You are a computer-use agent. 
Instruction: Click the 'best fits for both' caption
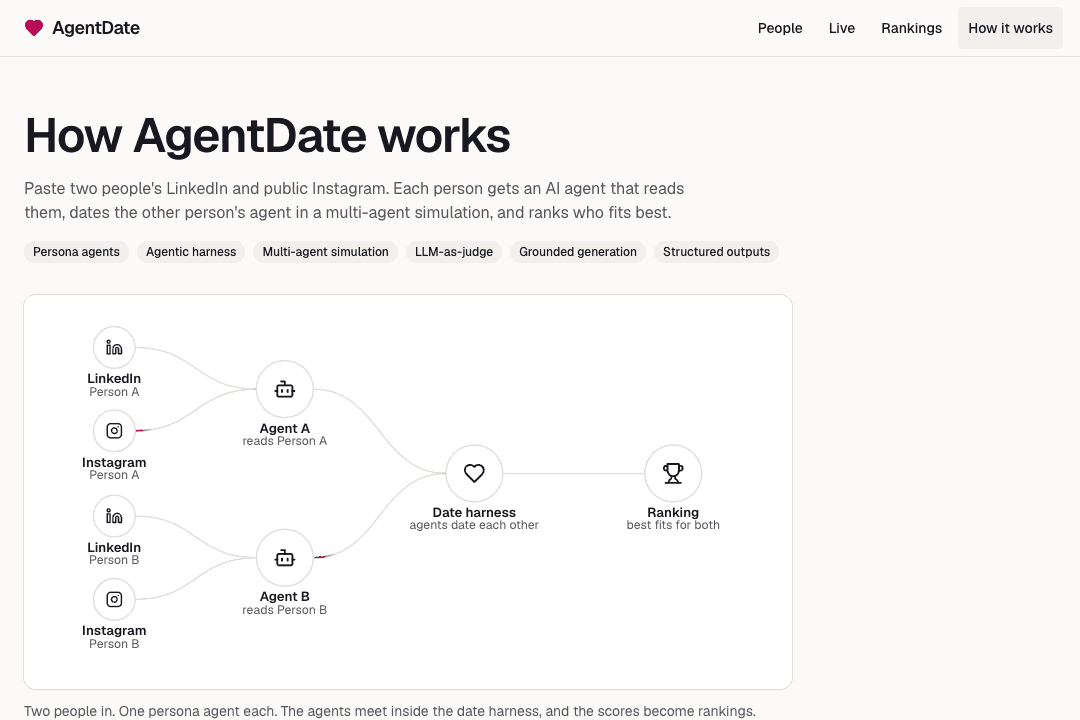[673, 525]
